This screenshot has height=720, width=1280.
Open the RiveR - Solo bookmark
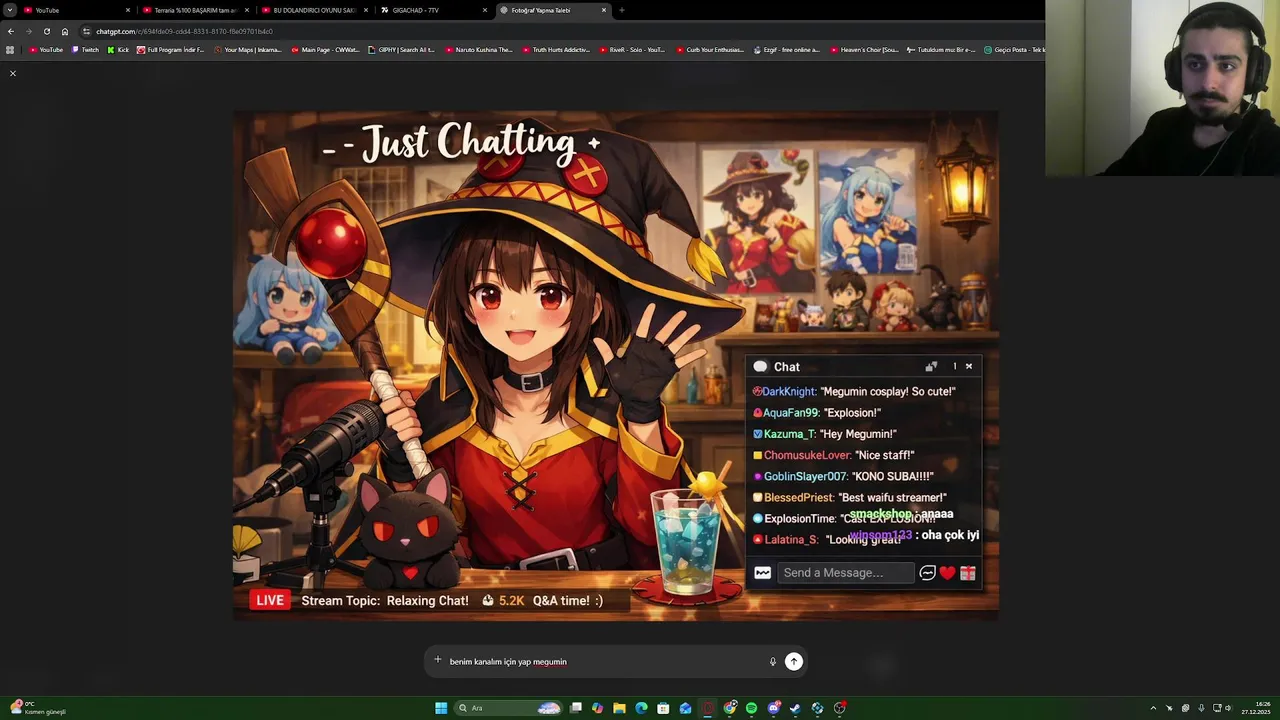click(632, 49)
